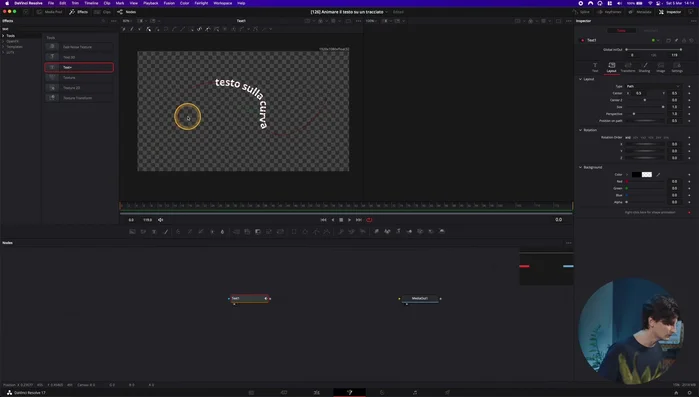The height and width of the screenshot is (397, 699).
Task: Expand the LUTs category in Effects tree
Action: coord(4,52)
